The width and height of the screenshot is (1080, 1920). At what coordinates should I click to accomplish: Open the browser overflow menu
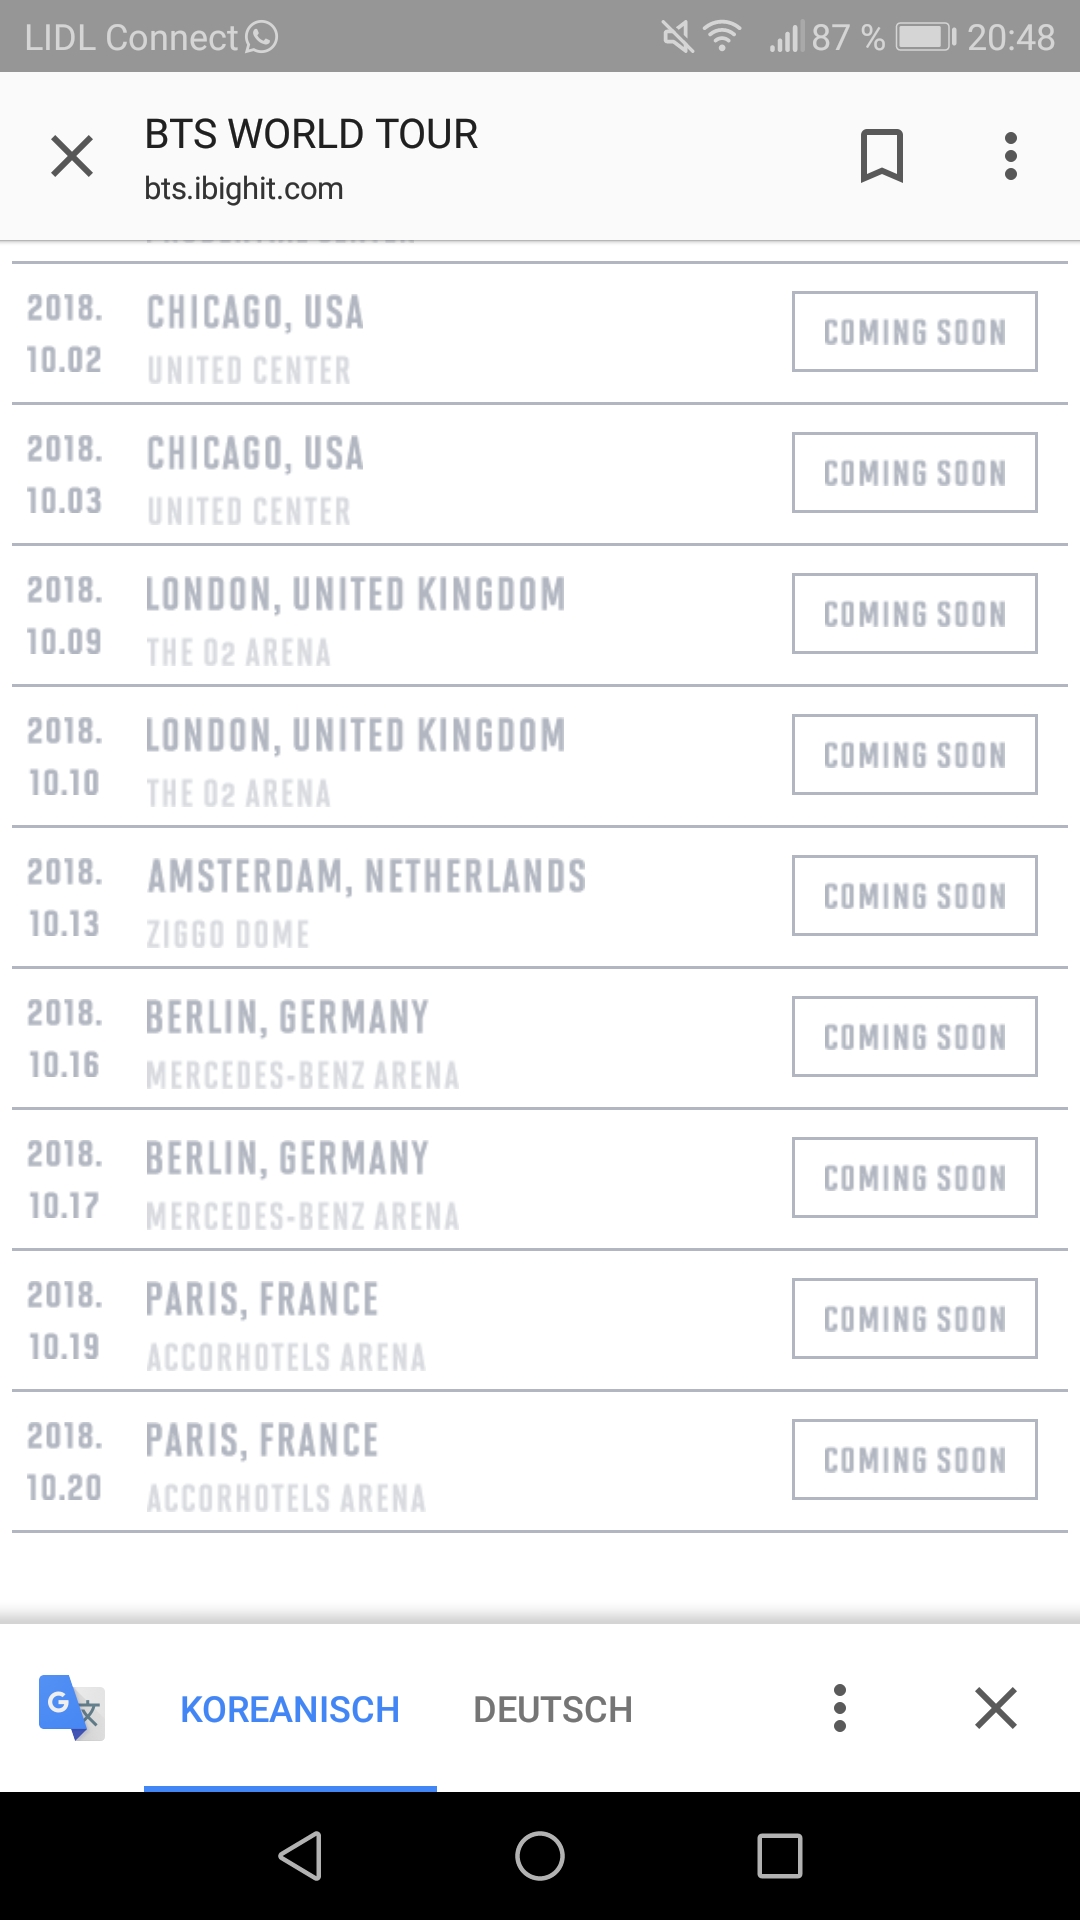(x=1010, y=156)
